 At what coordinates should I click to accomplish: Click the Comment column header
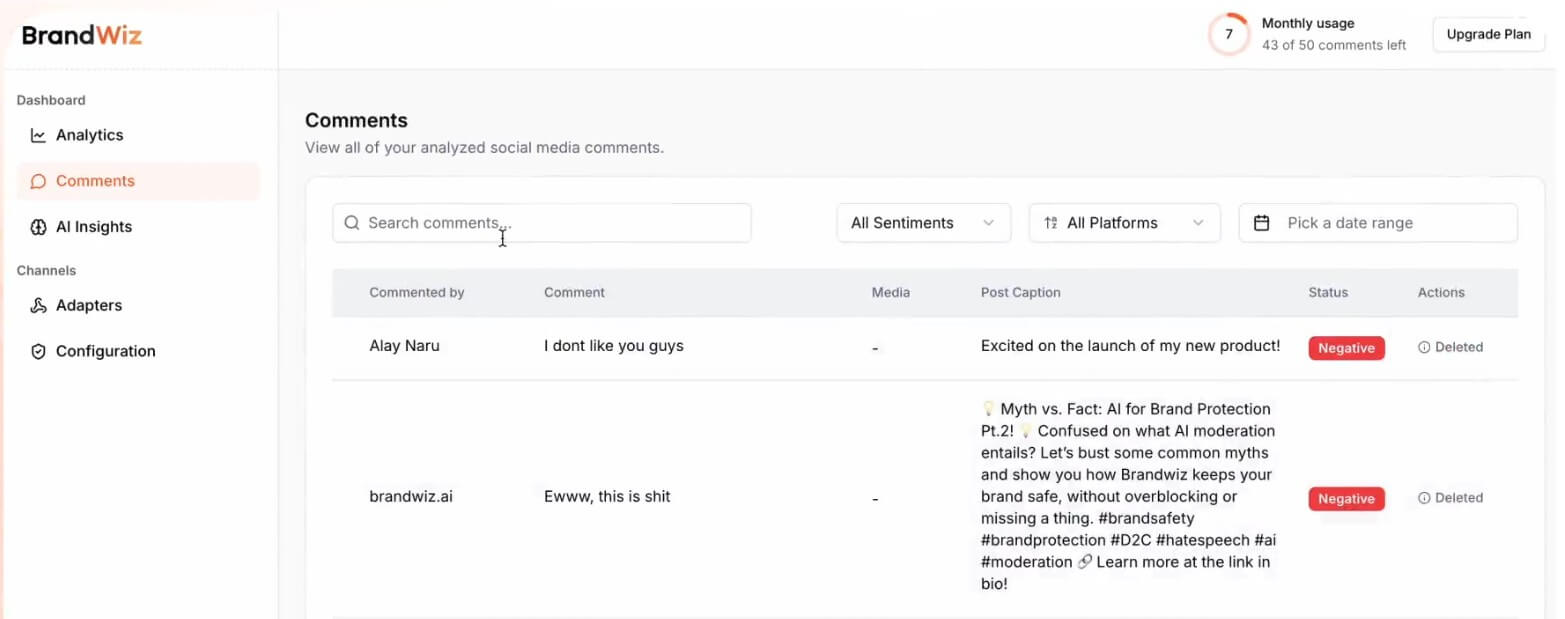click(x=574, y=293)
